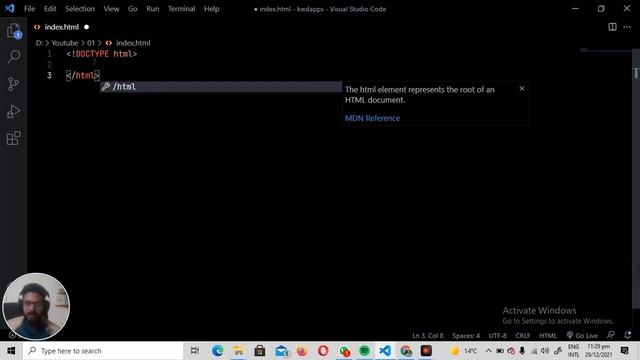Open the Selection menu
The width and height of the screenshot is (640, 360).
(x=80, y=9)
